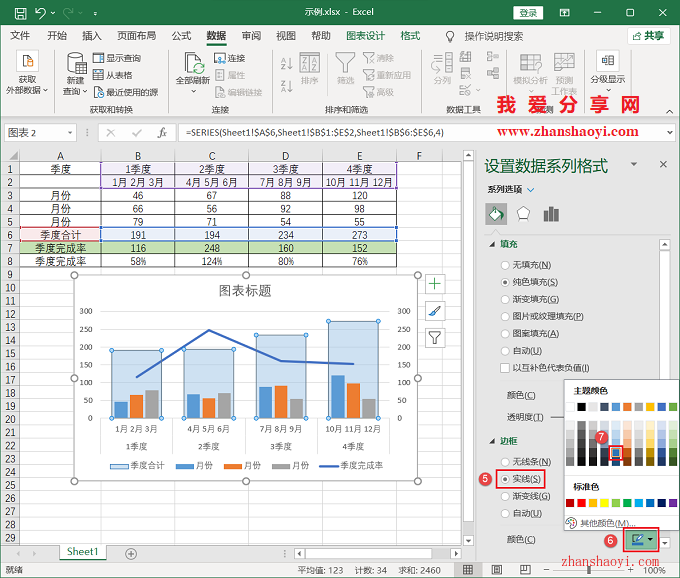The image size is (680, 578).
Task: Select No Fill (无填充) radio button
Action: (x=505, y=265)
